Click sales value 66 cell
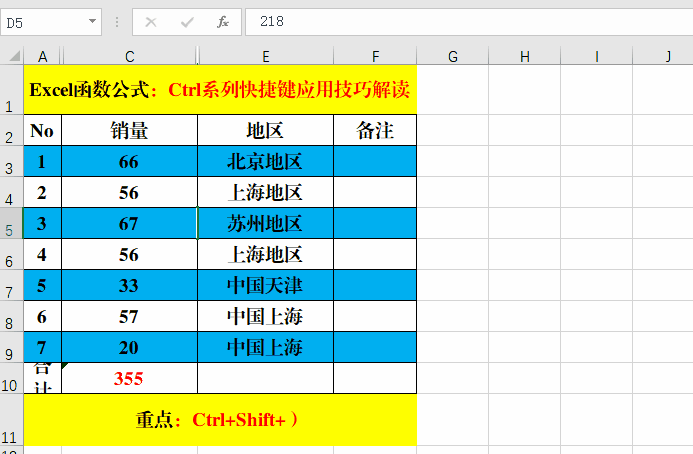This screenshot has height=454, width=693. [129, 161]
